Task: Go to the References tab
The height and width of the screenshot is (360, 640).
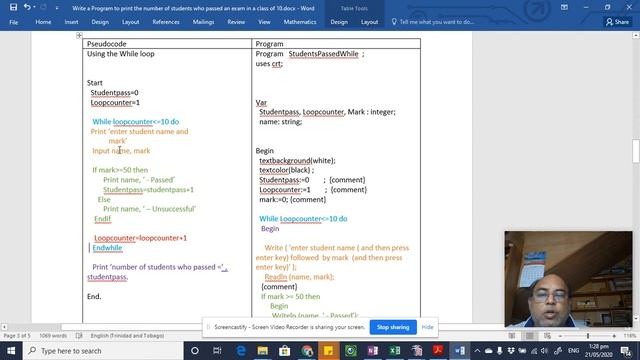Action: pyautogui.click(x=166, y=22)
